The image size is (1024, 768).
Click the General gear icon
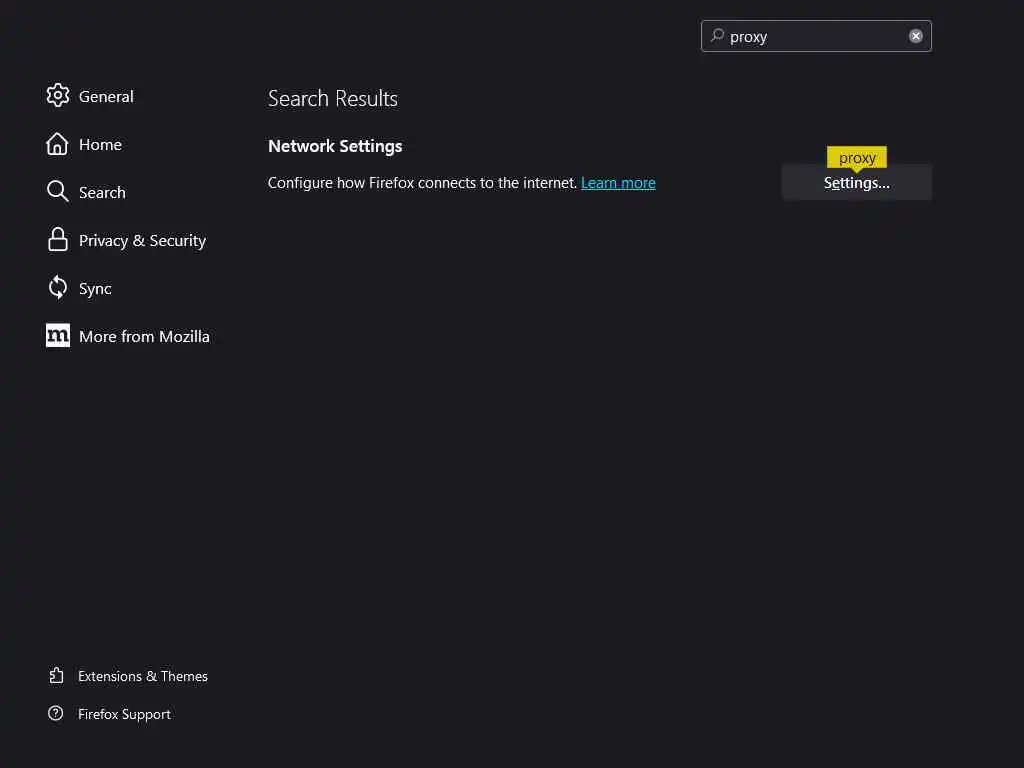click(x=58, y=96)
